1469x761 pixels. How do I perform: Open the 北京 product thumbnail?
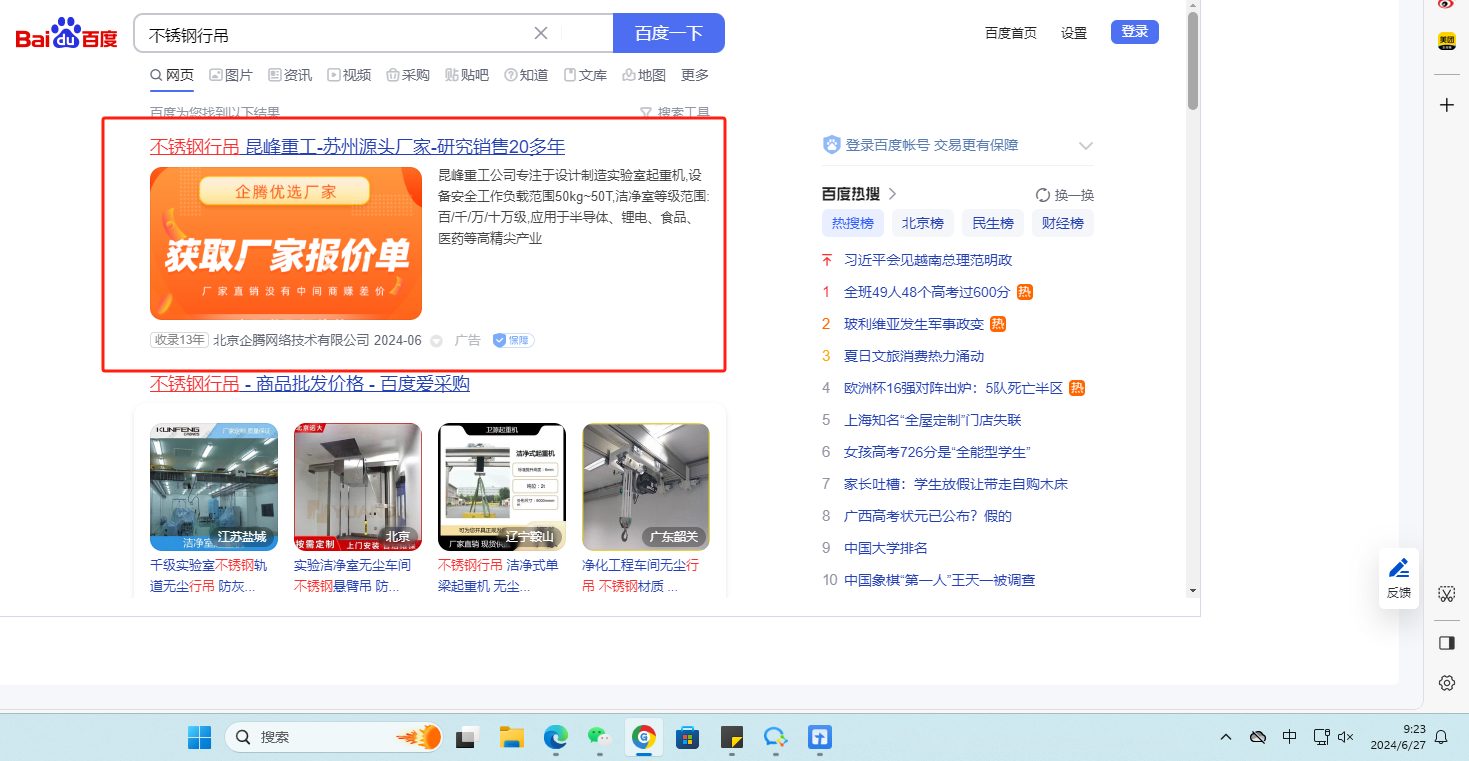tap(358, 487)
